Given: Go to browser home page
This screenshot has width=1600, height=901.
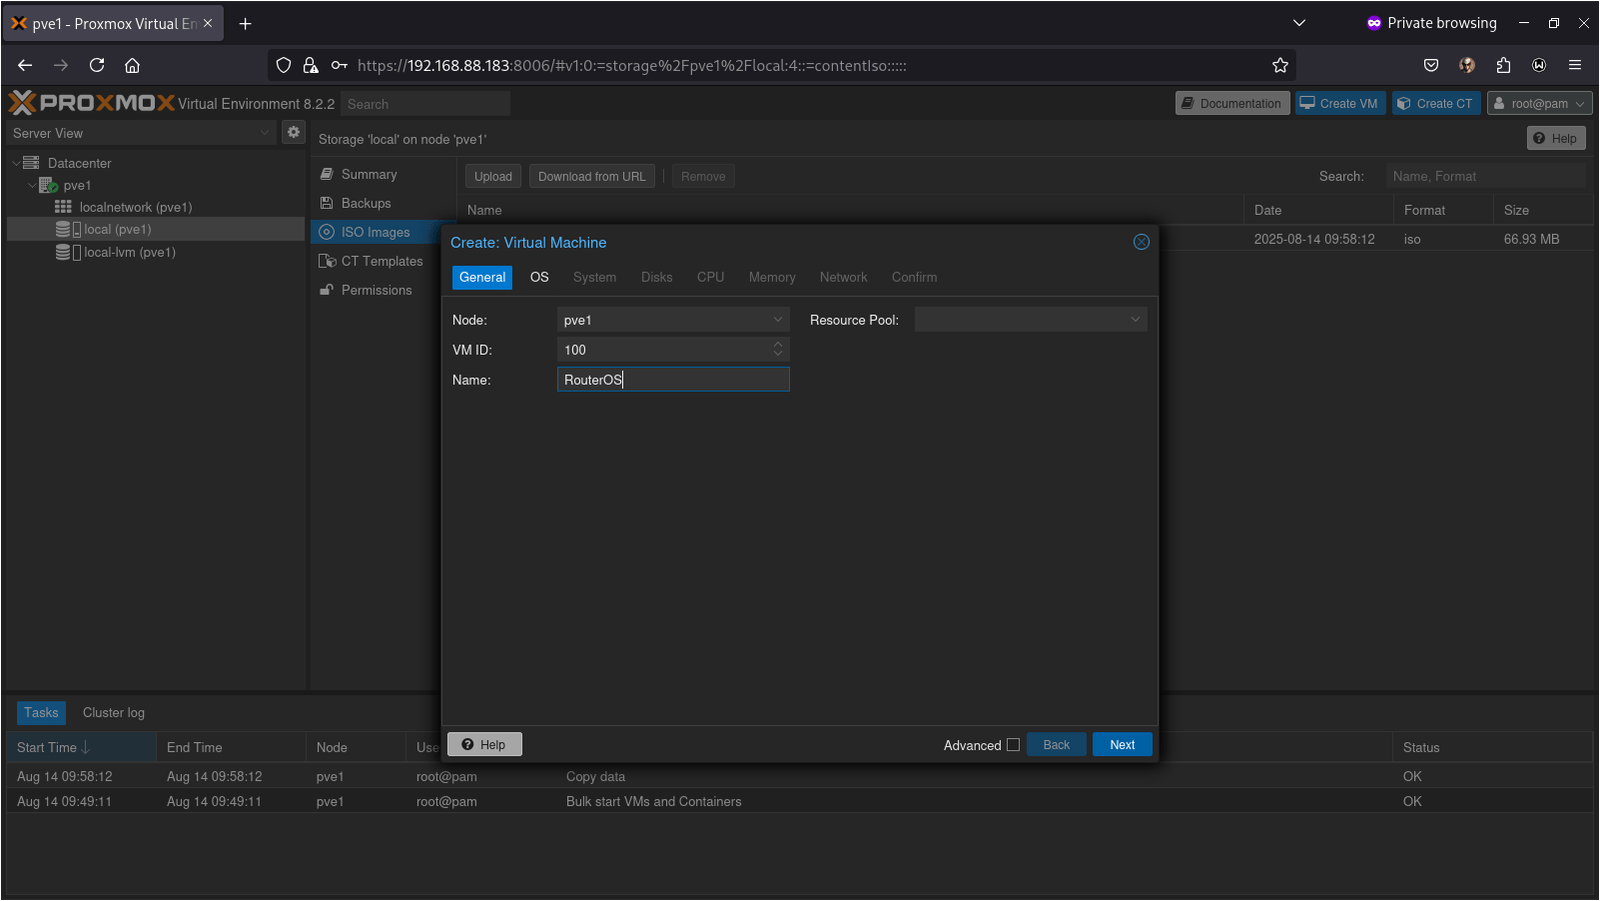Looking at the screenshot, I should pyautogui.click(x=132, y=65).
